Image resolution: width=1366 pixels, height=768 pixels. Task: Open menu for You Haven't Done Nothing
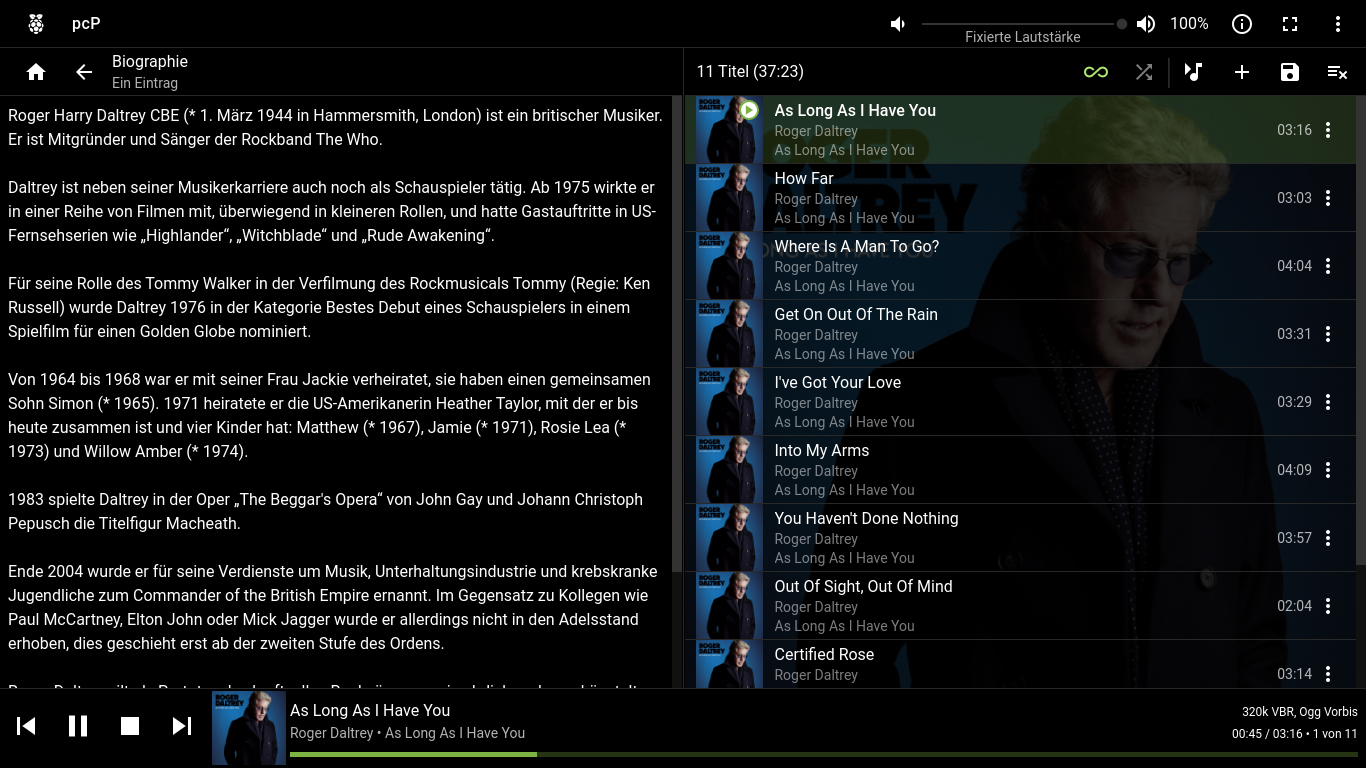(x=1328, y=538)
